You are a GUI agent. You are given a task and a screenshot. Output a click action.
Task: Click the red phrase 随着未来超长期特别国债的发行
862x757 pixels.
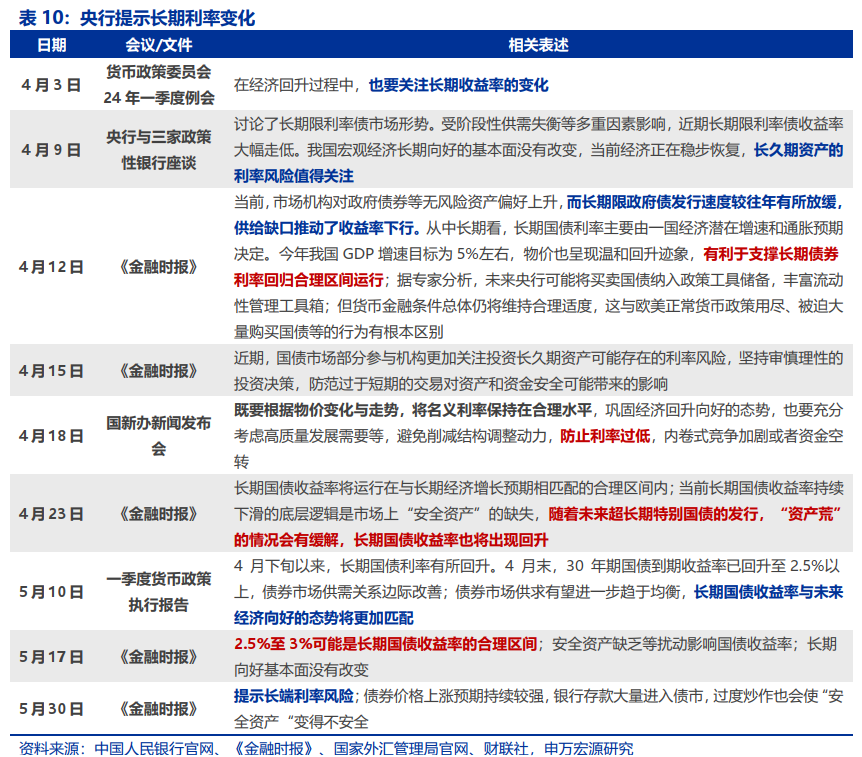[x=654, y=514]
